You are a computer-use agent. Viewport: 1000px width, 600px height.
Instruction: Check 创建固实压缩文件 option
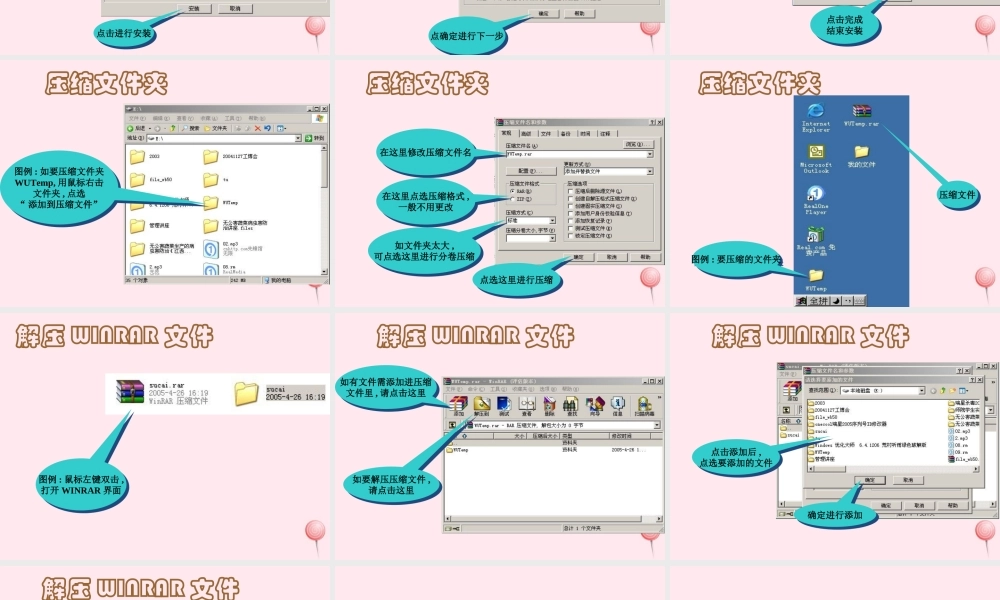pyautogui.click(x=571, y=206)
